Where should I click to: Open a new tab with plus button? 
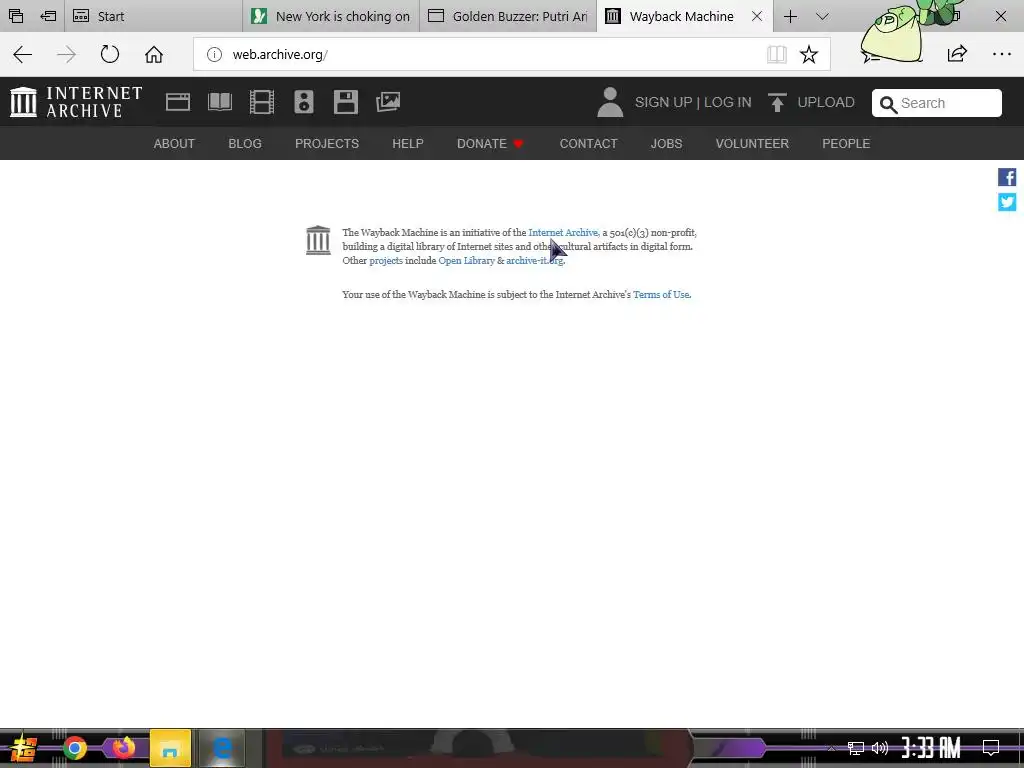tap(790, 16)
